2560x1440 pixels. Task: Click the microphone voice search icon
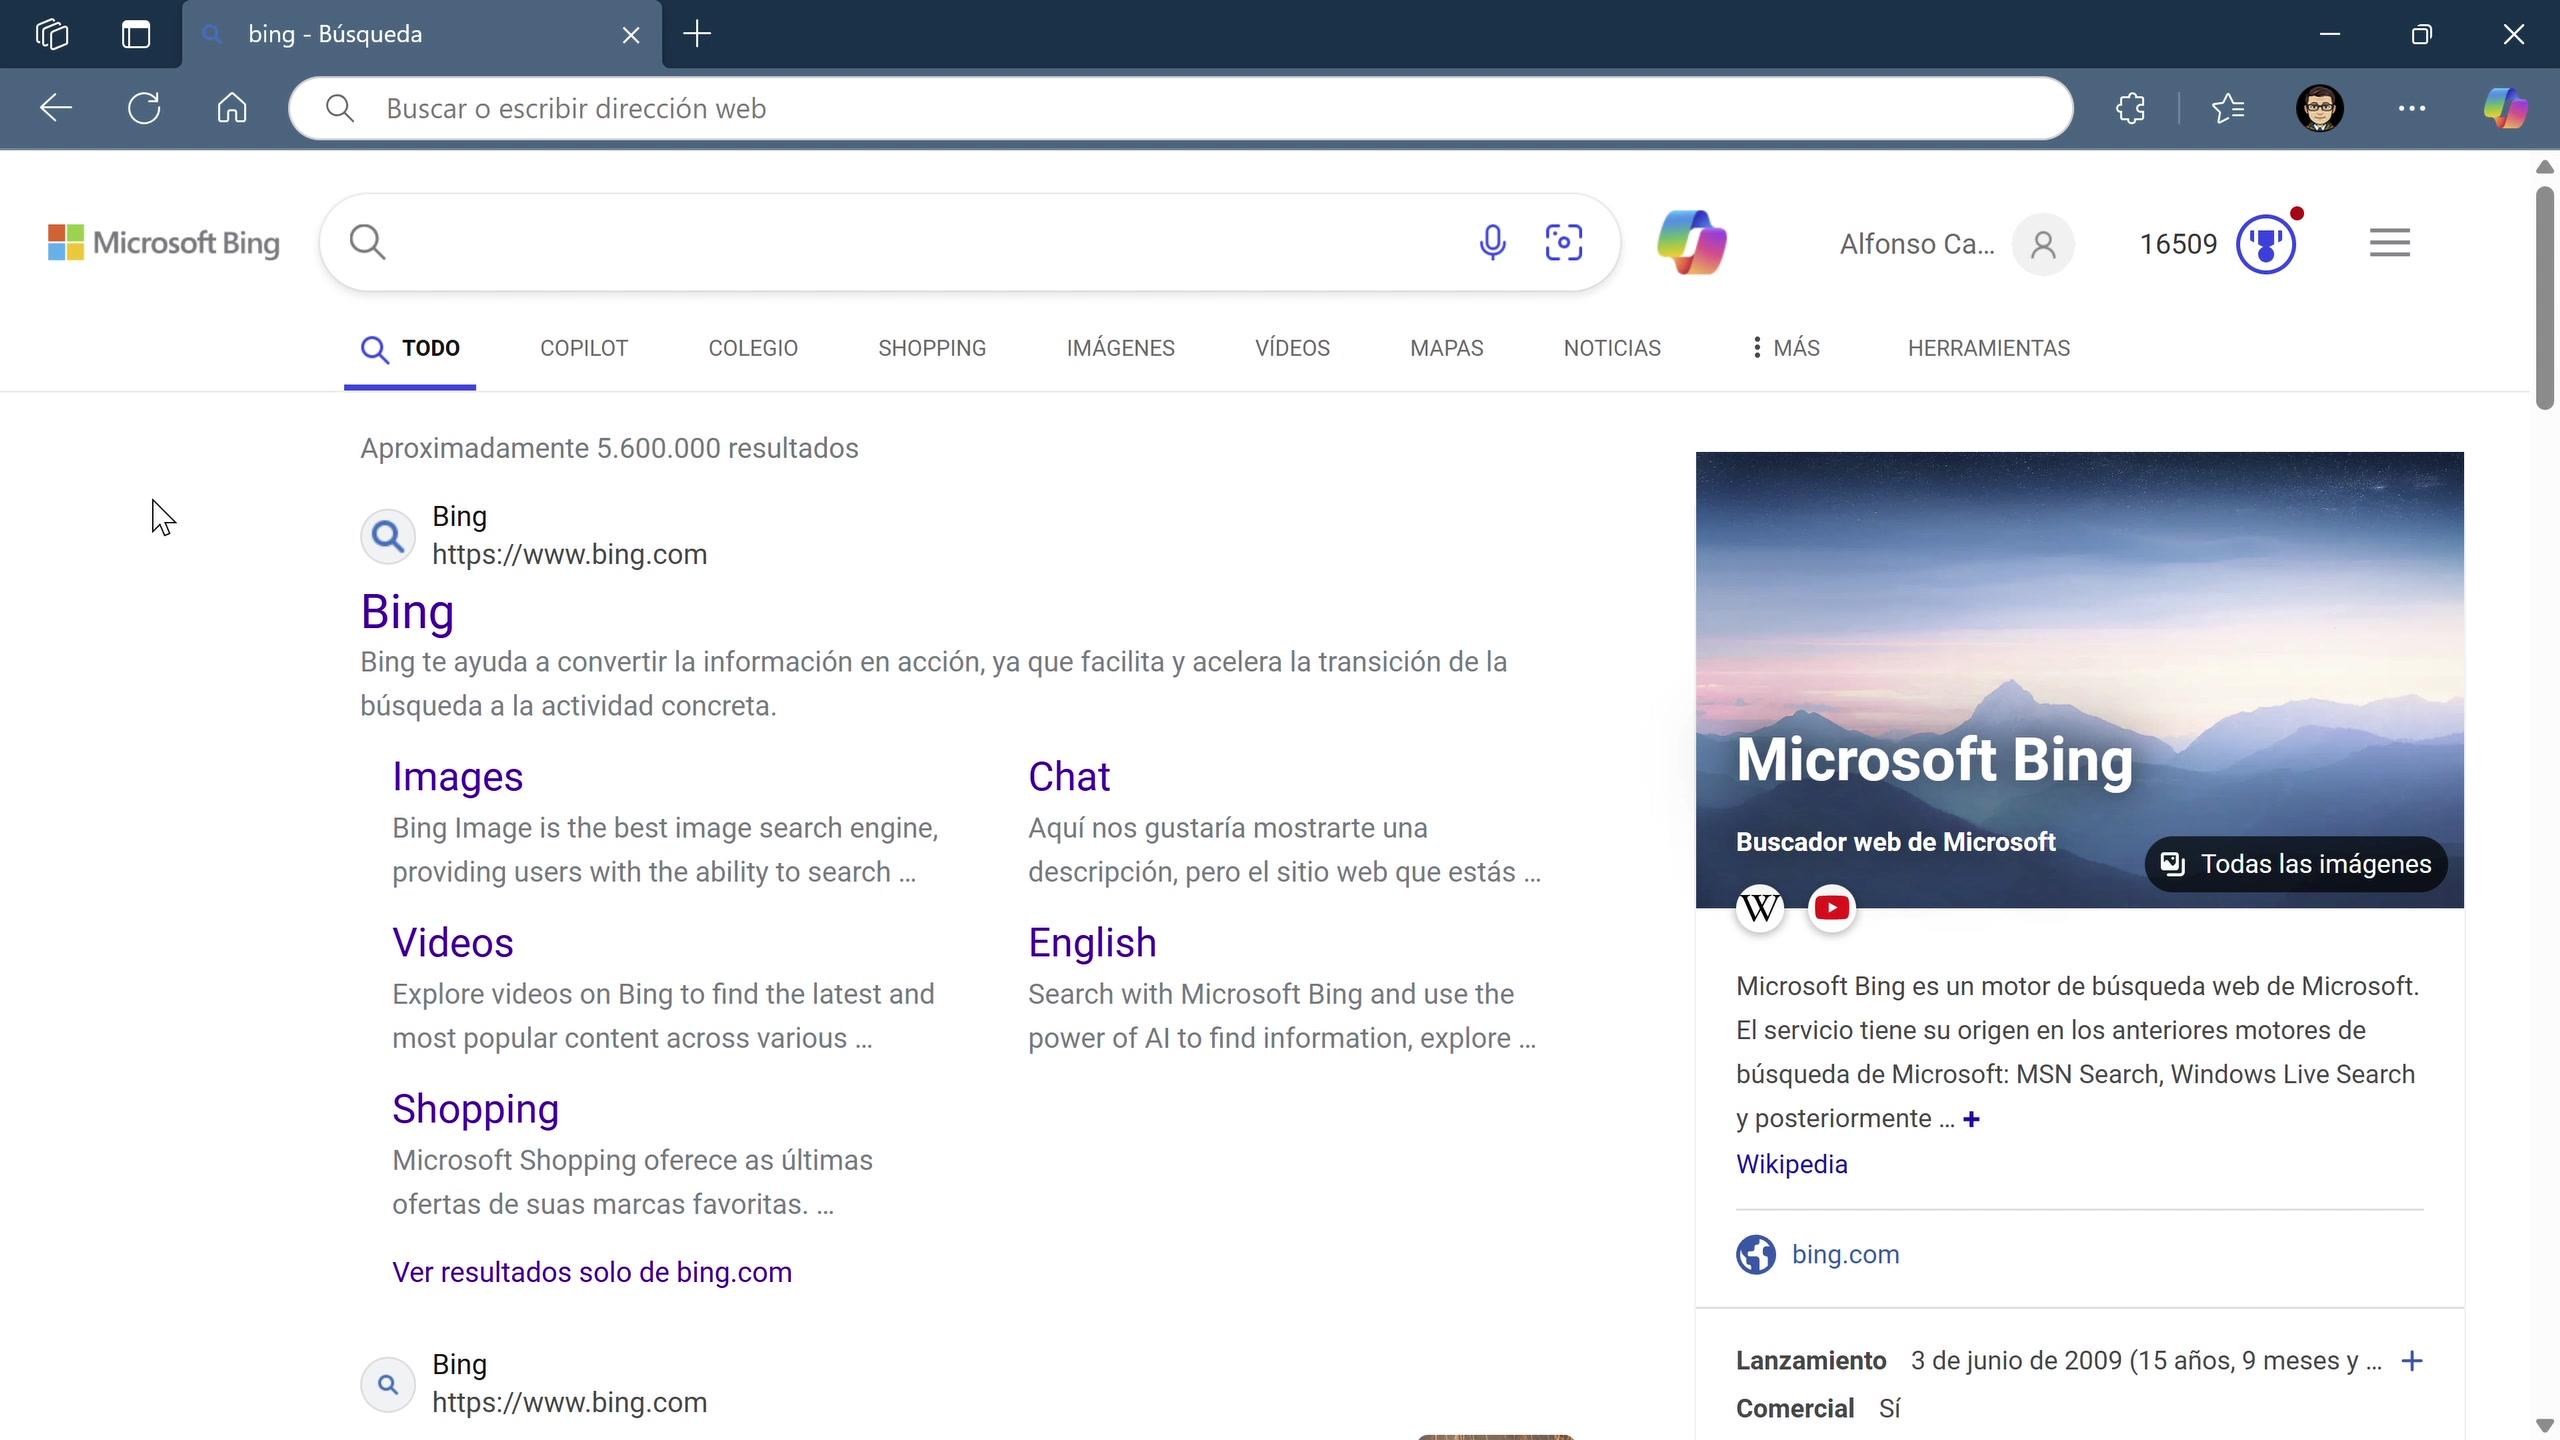tap(1492, 243)
